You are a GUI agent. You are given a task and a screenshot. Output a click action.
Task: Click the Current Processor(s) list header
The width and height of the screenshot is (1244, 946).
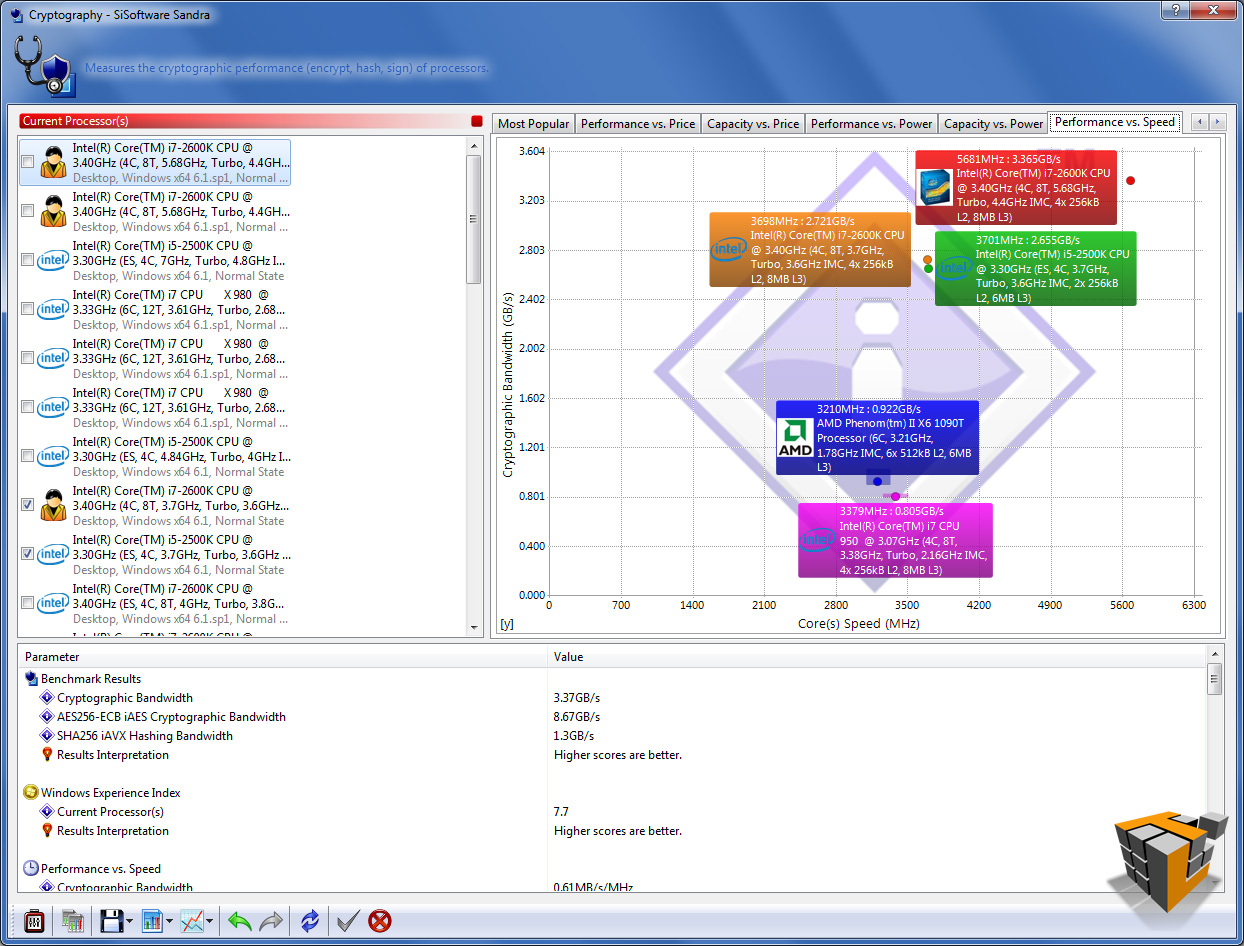tap(250, 121)
